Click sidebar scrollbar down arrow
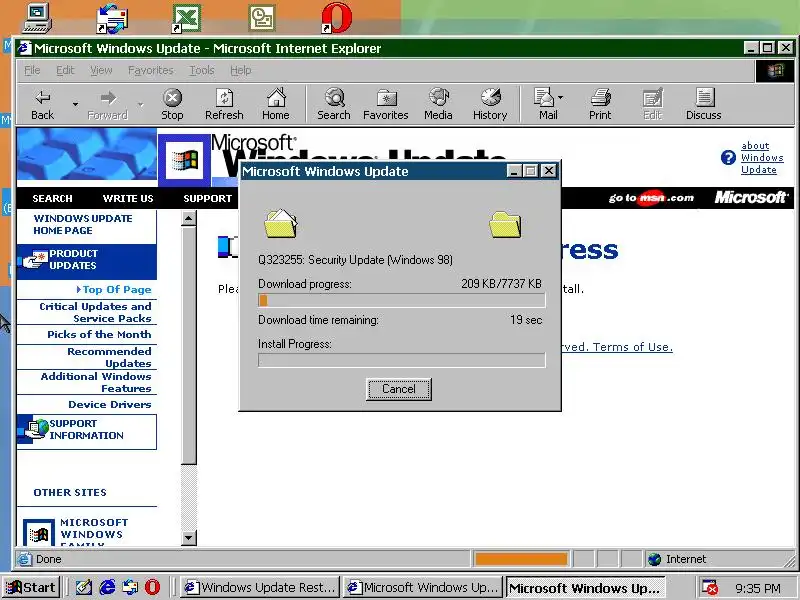This screenshot has height=600, width=800. tap(189, 538)
